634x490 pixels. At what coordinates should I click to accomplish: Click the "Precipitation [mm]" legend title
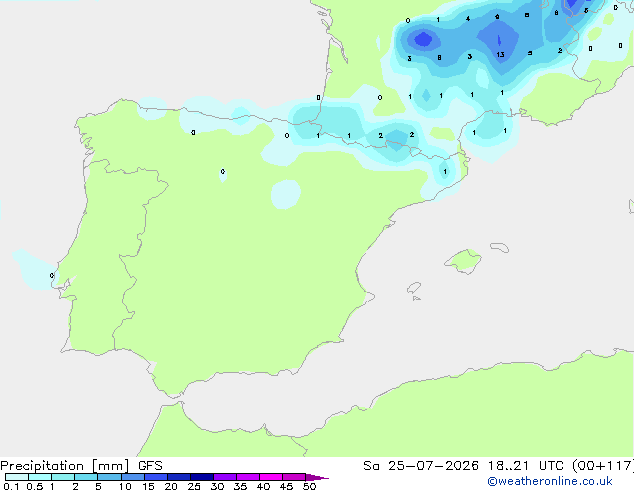(x=65, y=466)
